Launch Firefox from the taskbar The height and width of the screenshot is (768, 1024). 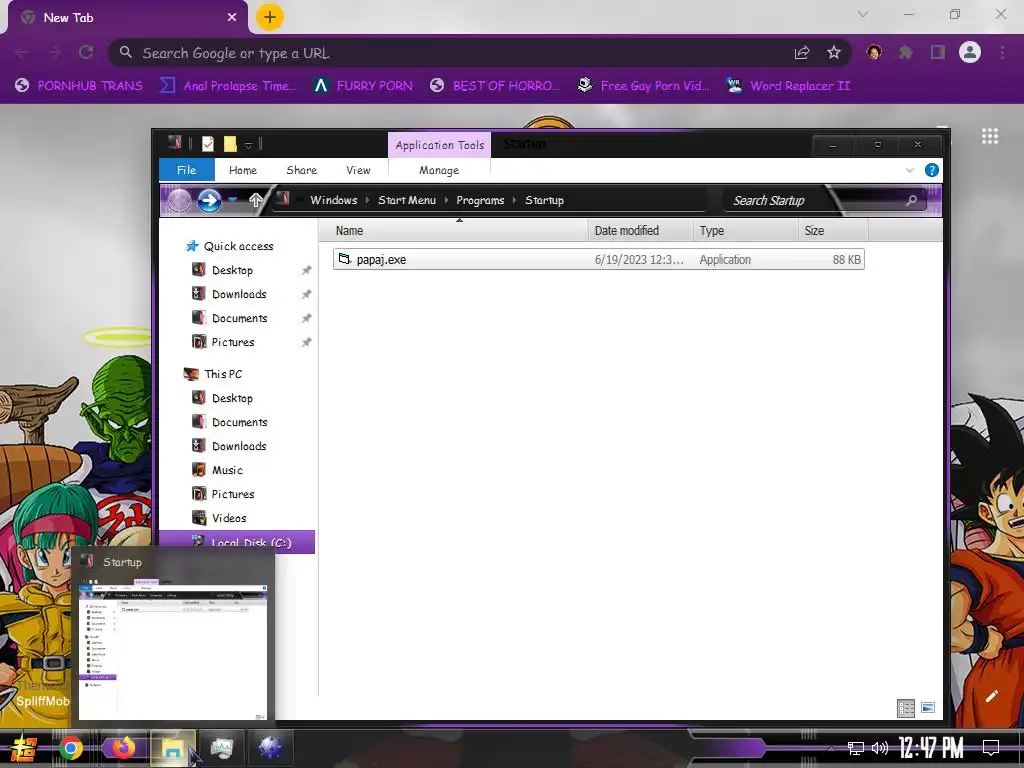(122, 748)
